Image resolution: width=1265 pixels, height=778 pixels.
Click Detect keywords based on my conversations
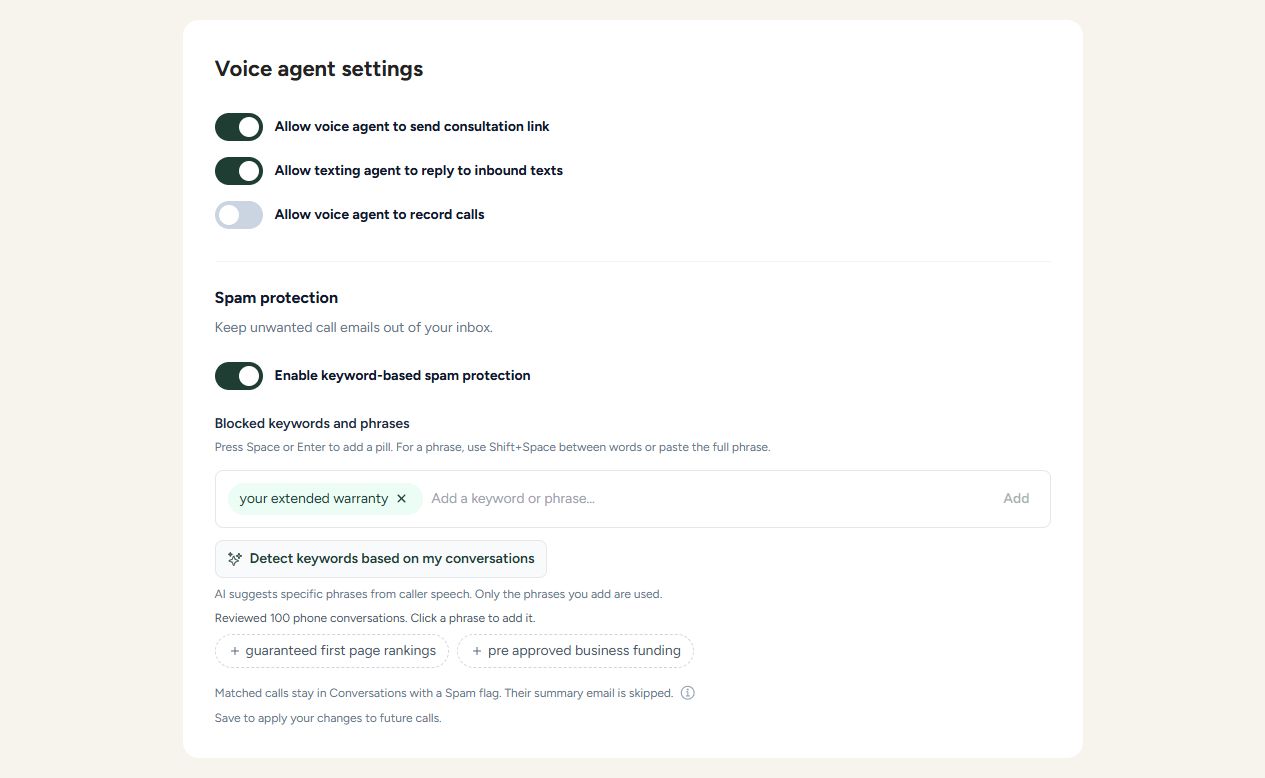click(x=381, y=559)
